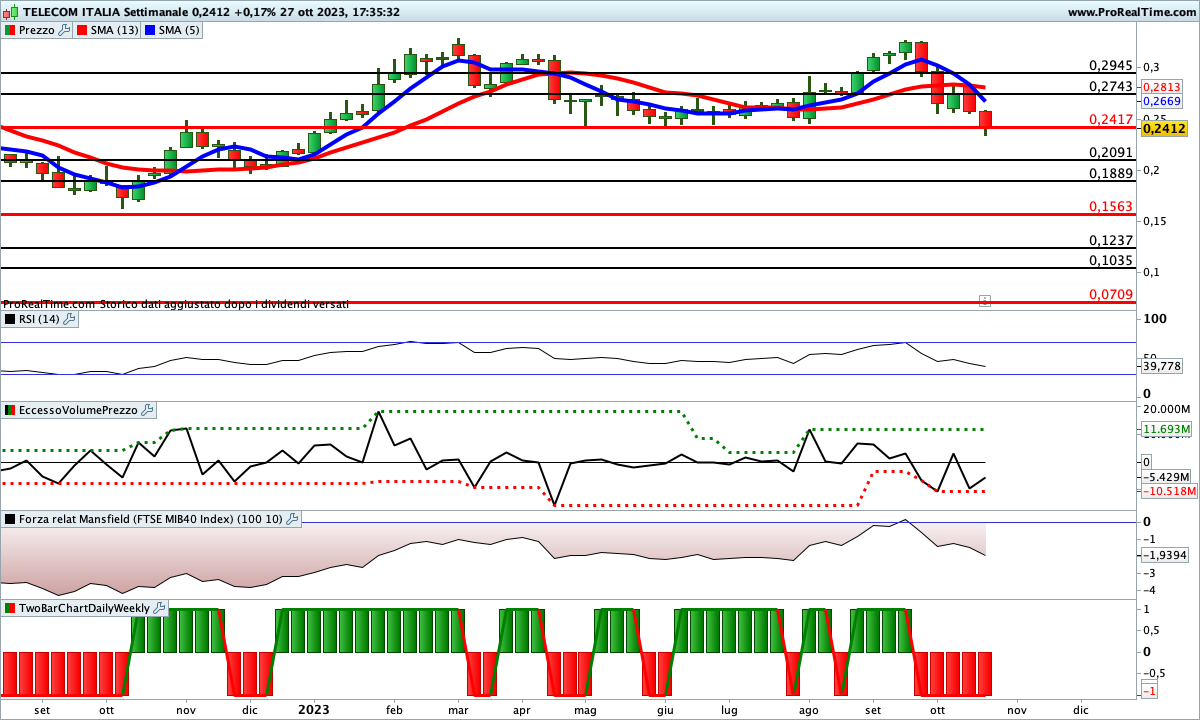Image resolution: width=1200 pixels, height=720 pixels.
Task: Open the www.ProRealTime.com link
Action: click(x=1131, y=12)
